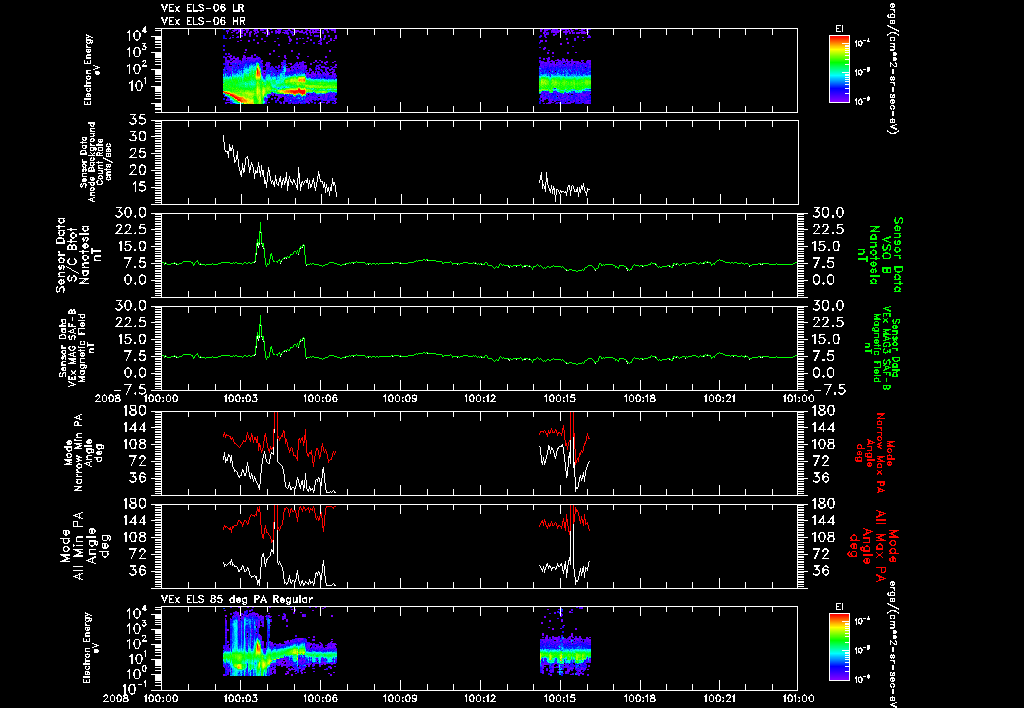
Task: Select the 'VEx ELS-06 LR' title text
Action: (202, 8)
